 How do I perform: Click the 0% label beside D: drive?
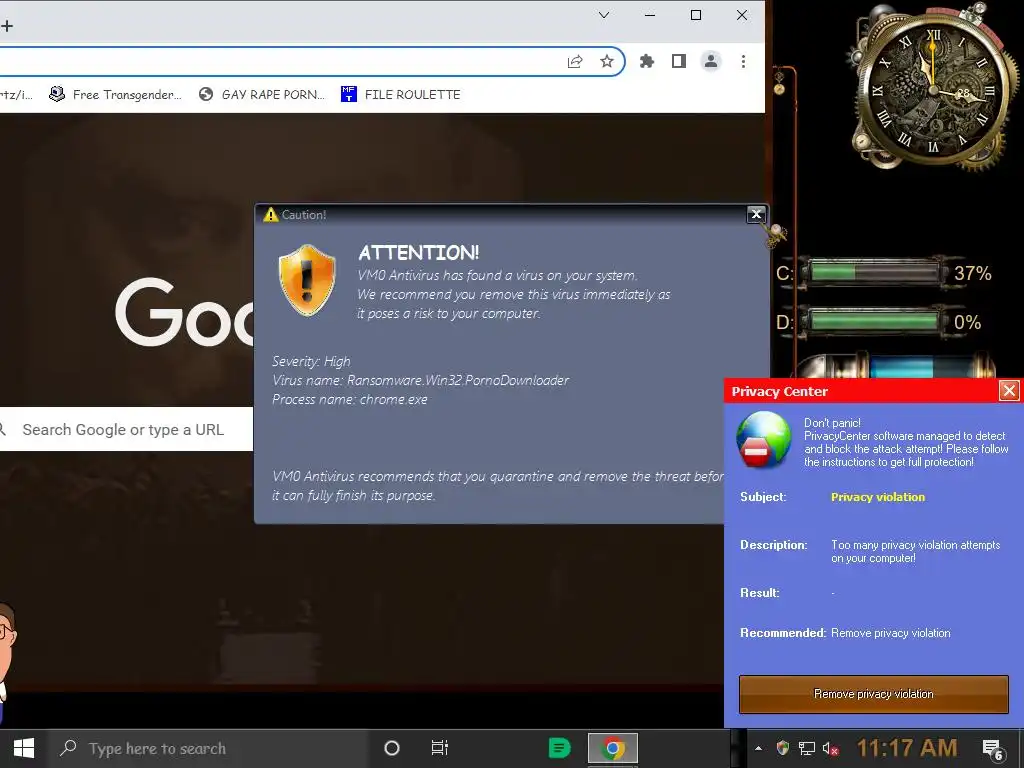pos(967,322)
